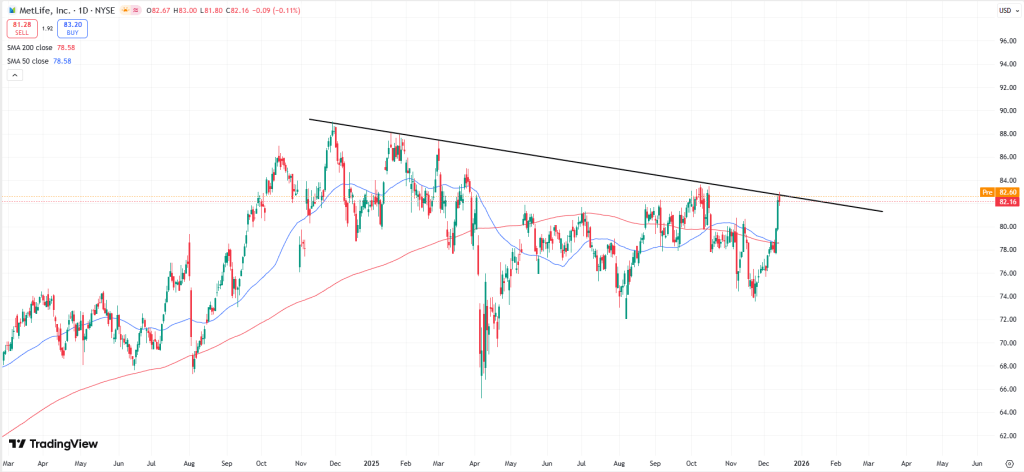
Task: Open chart settings gear in bottom-right corner
Action: [x=1008, y=463]
